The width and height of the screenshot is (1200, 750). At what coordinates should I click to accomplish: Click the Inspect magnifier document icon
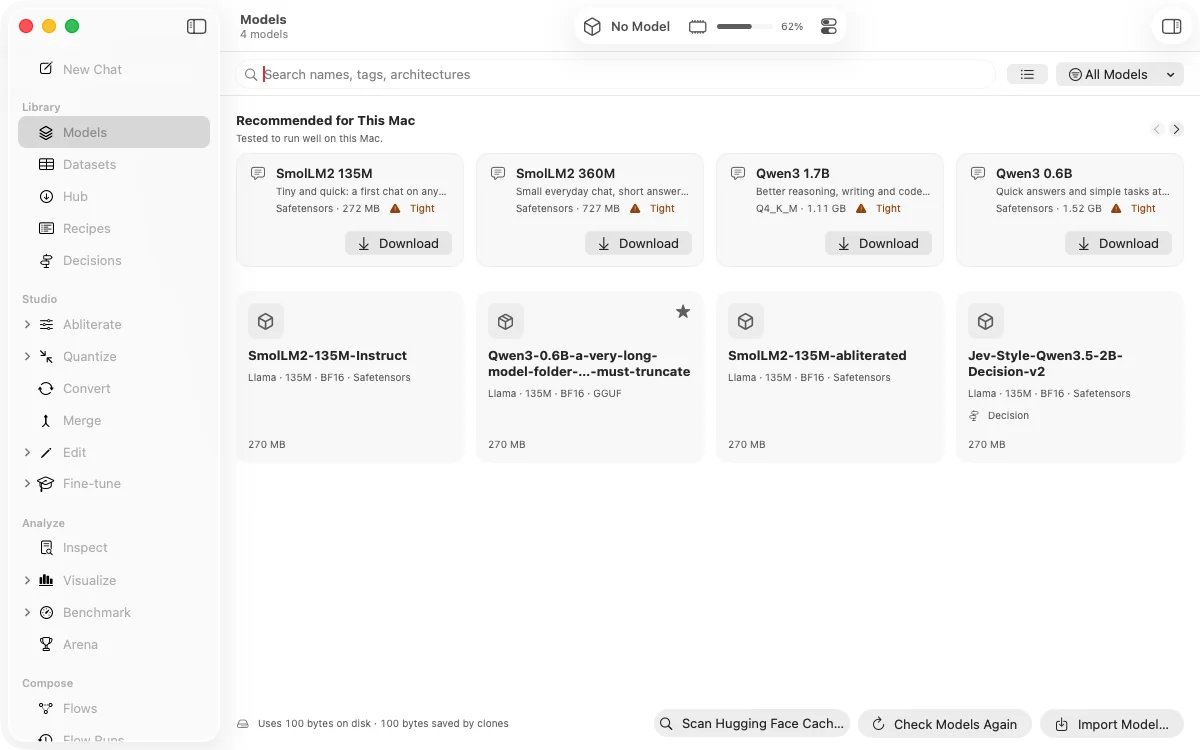tap(46, 548)
